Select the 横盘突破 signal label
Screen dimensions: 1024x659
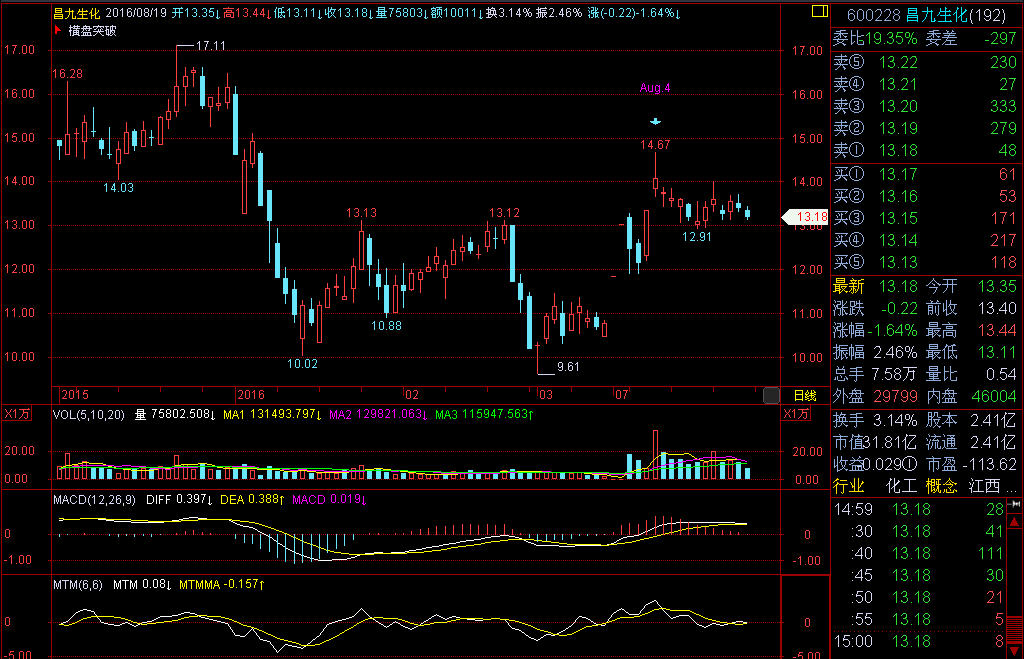coord(95,30)
